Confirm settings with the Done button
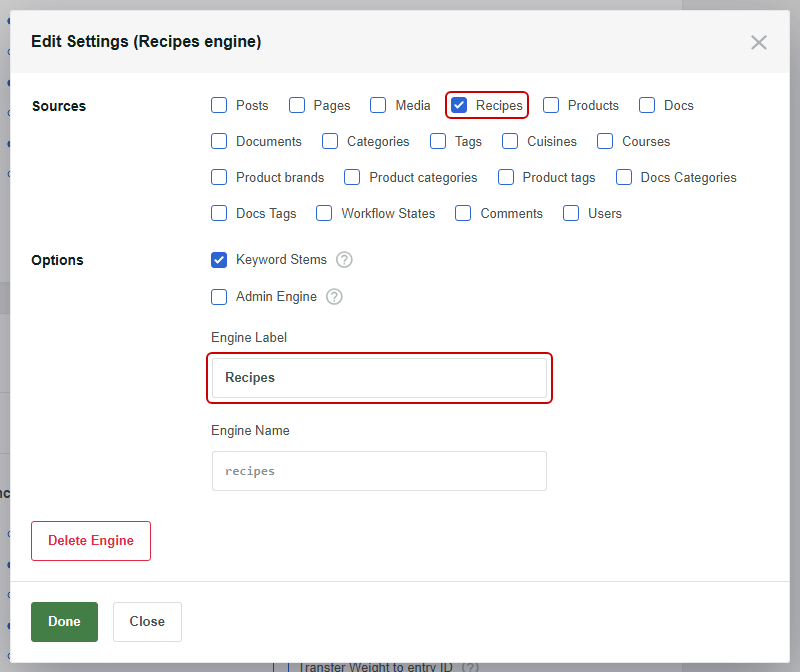This screenshot has width=800, height=672. pos(64,621)
